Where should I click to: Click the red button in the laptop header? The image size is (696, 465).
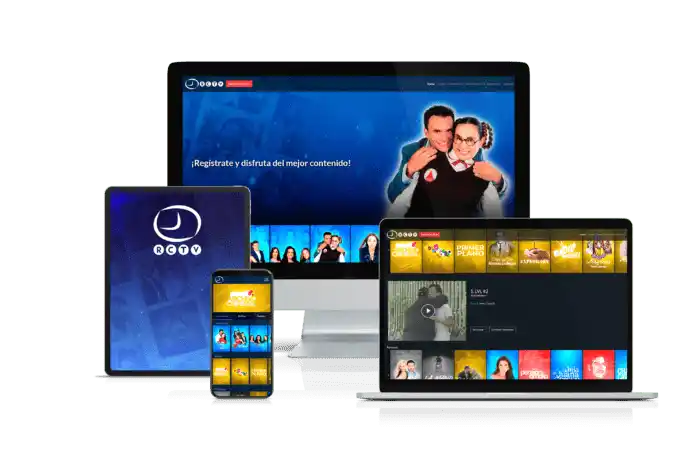(x=429, y=234)
